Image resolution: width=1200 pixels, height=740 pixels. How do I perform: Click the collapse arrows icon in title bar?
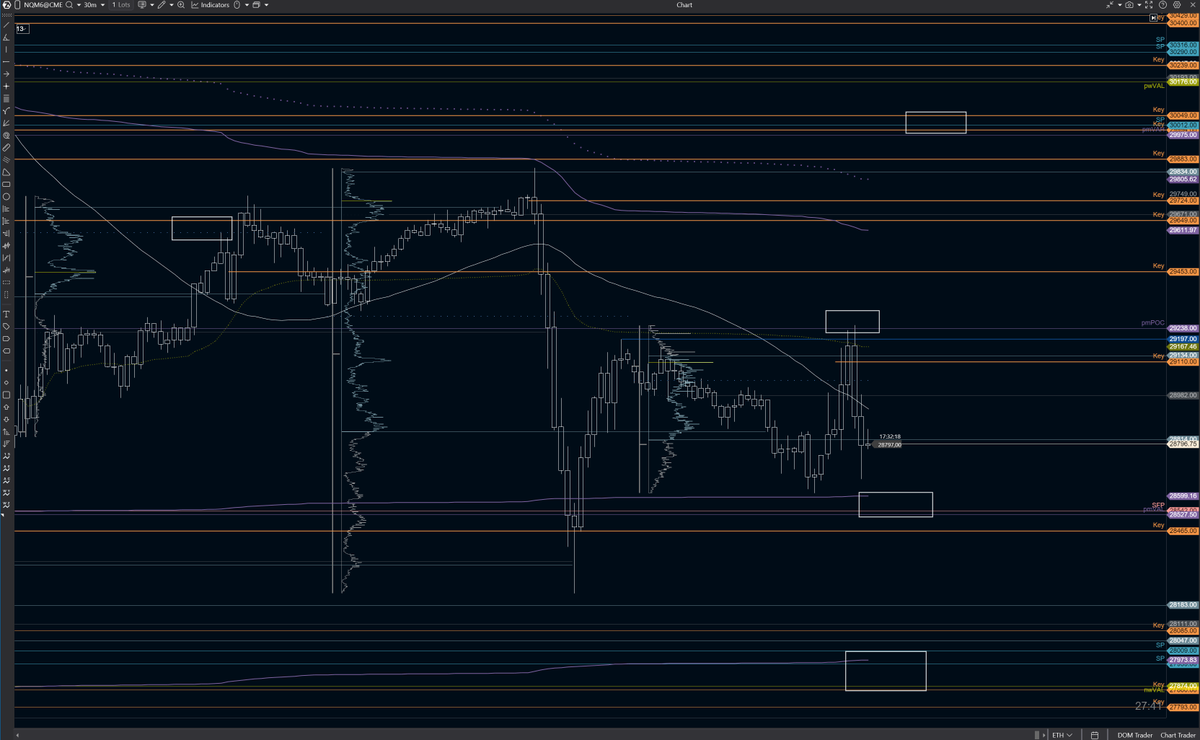pos(1110,5)
